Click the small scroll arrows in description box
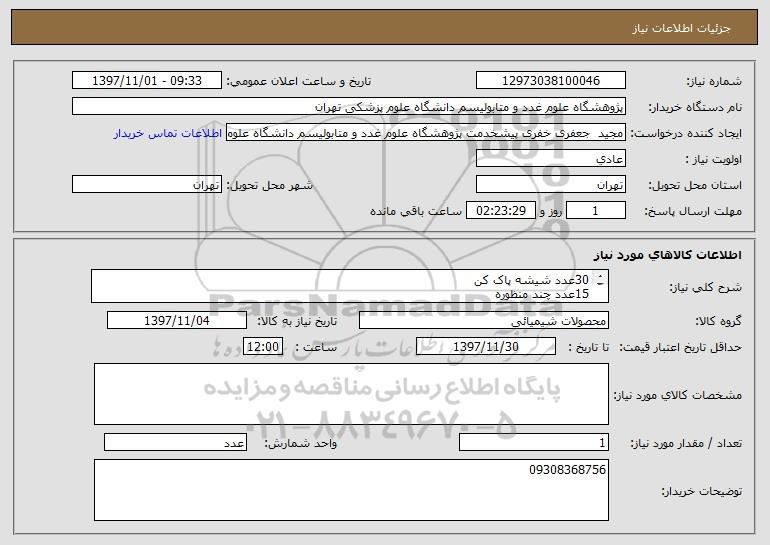This screenshot has height=545, width=770. coord(600,280)
